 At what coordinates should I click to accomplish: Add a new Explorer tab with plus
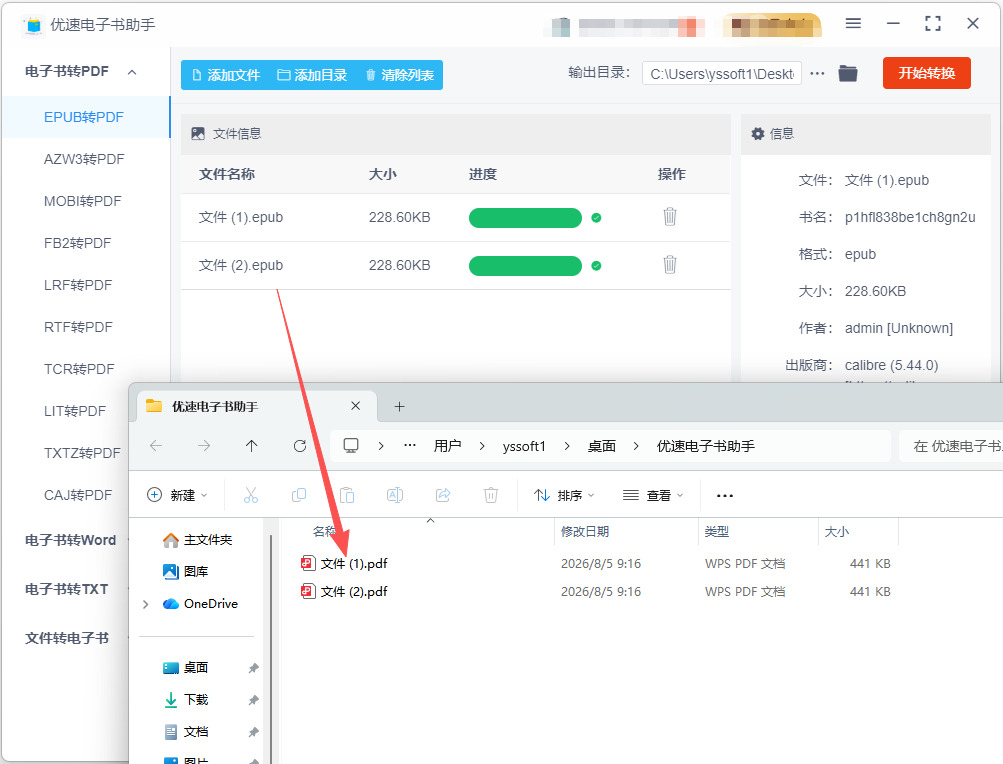tap(399, 406)
